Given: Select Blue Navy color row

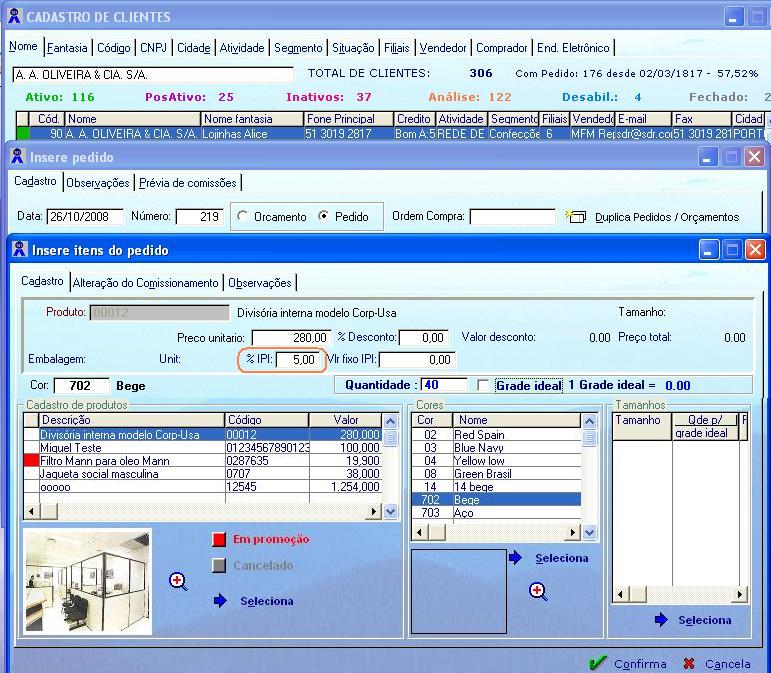Looking at the screenshot, I should point(497,448).
